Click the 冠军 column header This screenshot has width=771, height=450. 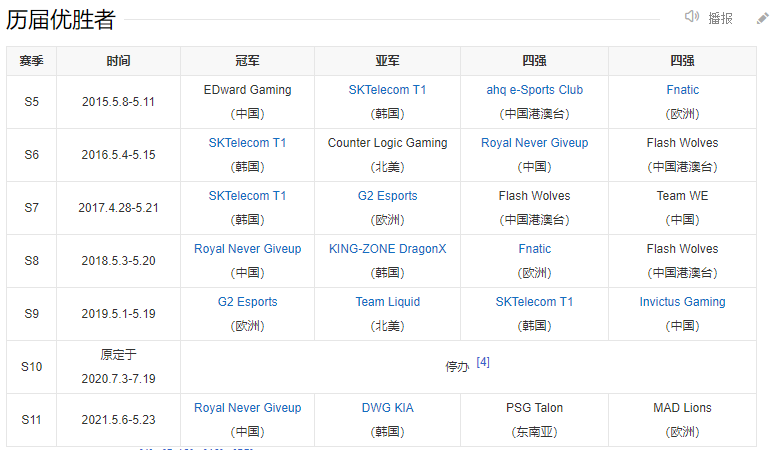[247, 61]
